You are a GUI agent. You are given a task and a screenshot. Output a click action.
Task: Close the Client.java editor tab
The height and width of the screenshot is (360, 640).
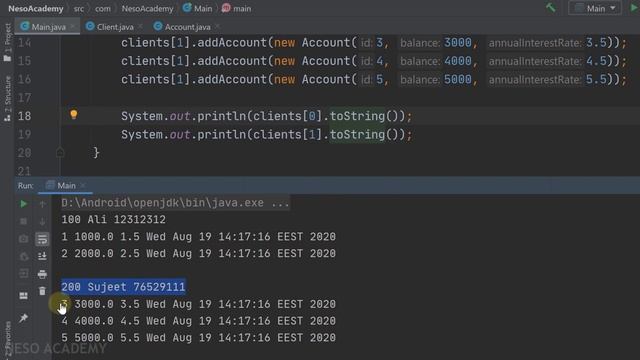pos(140,27)
